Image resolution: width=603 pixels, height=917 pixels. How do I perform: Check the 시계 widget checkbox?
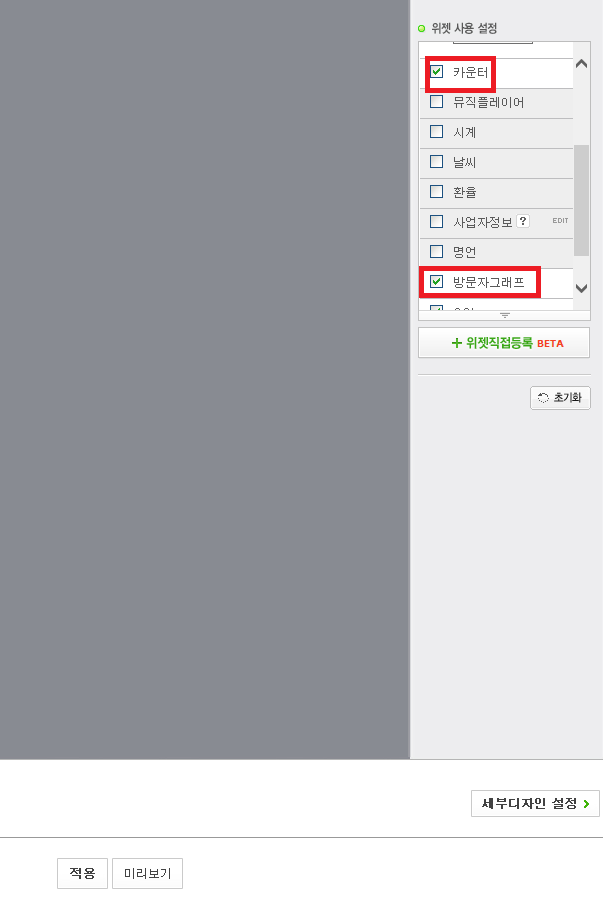click(x=436, y=132)
